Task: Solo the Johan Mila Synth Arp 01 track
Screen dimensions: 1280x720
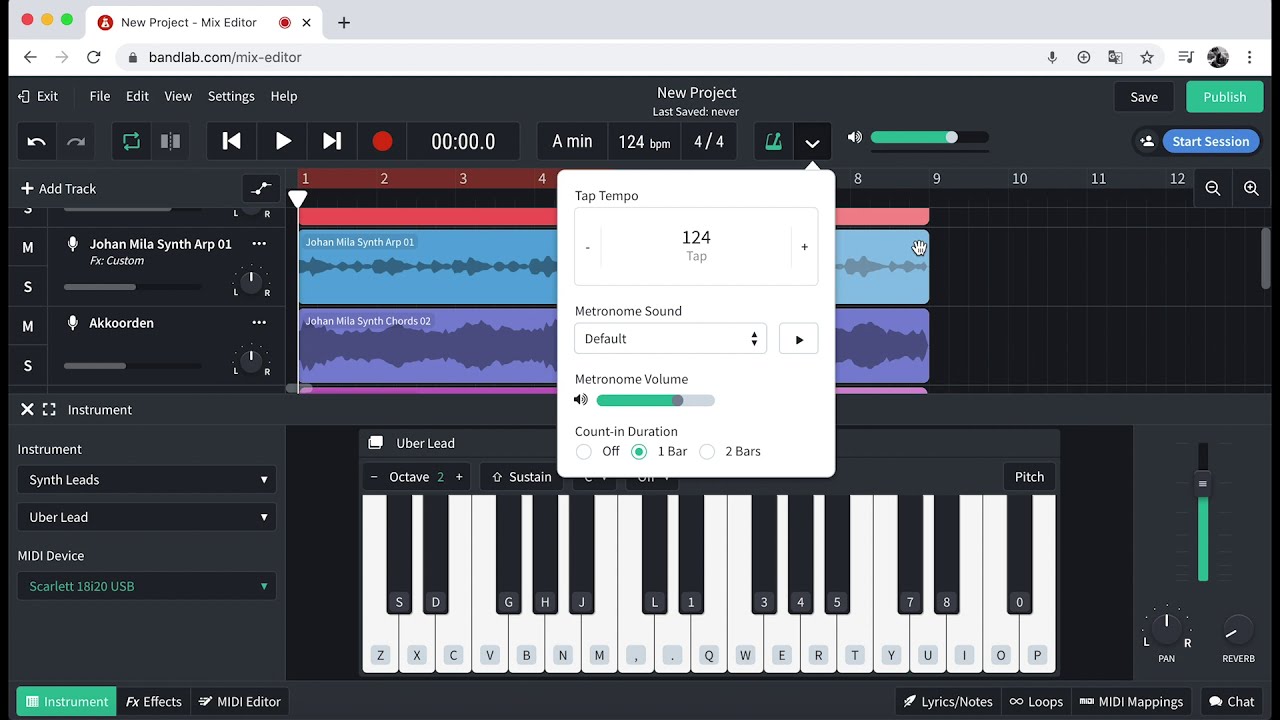Action: (28, 286)
